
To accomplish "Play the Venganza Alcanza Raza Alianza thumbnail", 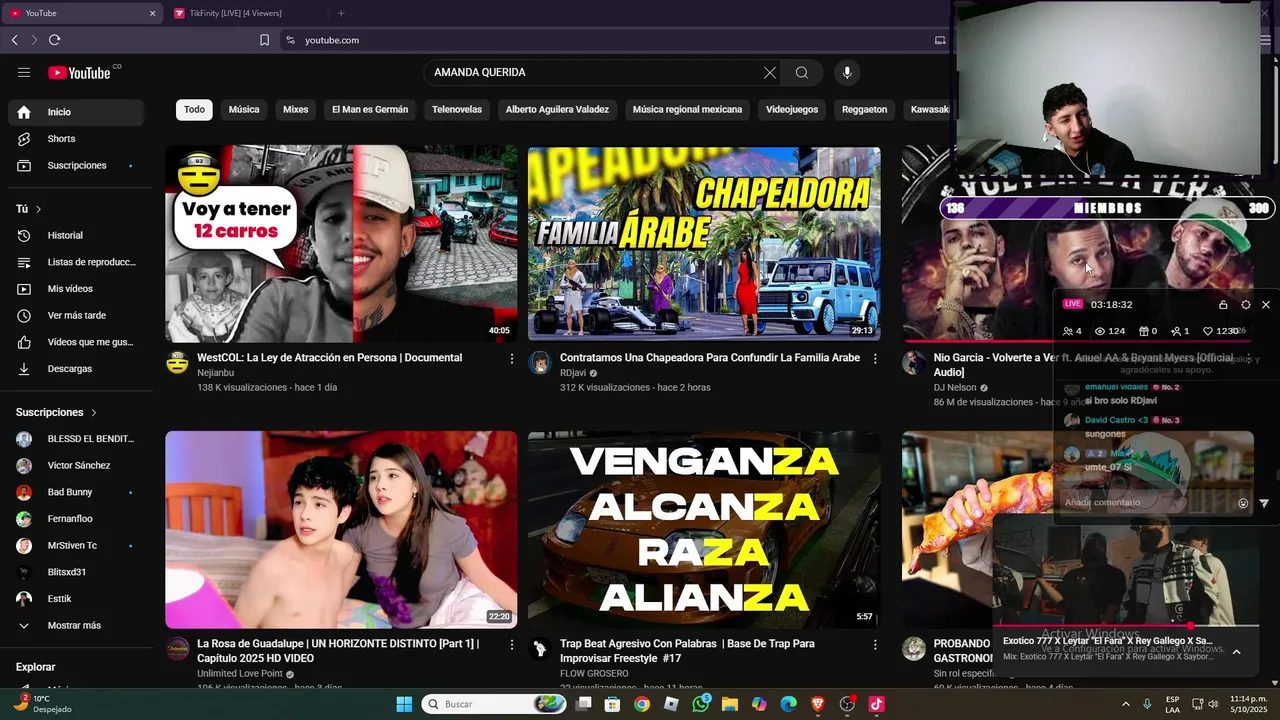I will tap(704, 529).
